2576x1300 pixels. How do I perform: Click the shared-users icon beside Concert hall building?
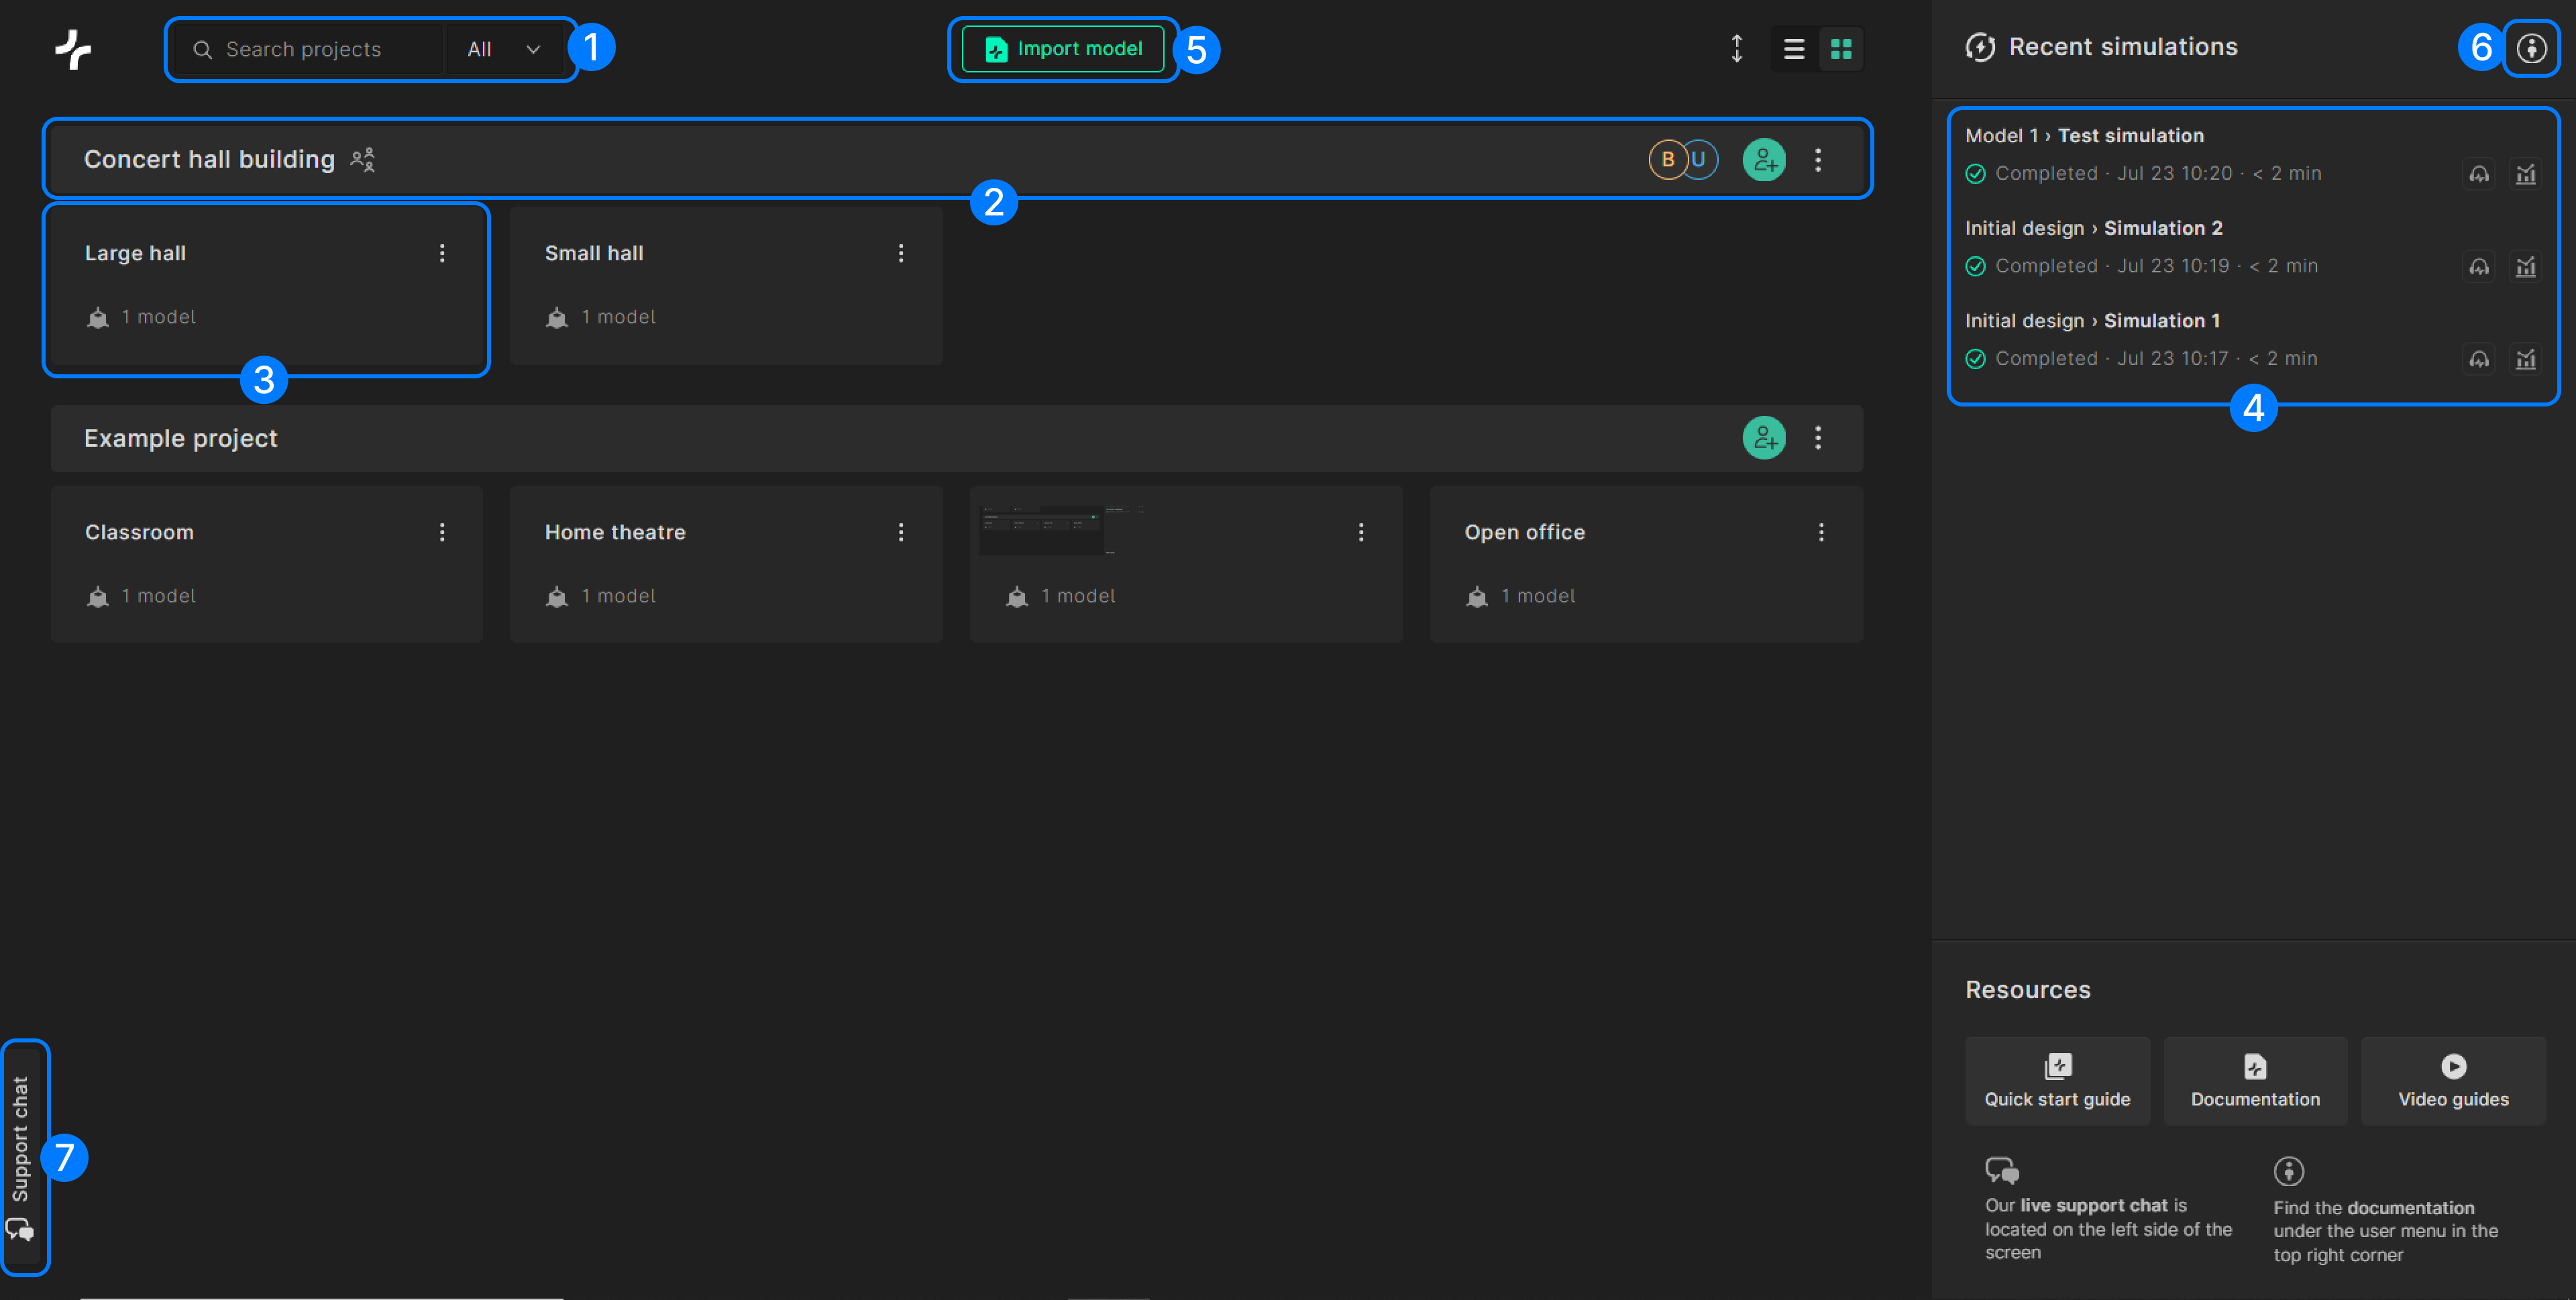pos(363,159)
